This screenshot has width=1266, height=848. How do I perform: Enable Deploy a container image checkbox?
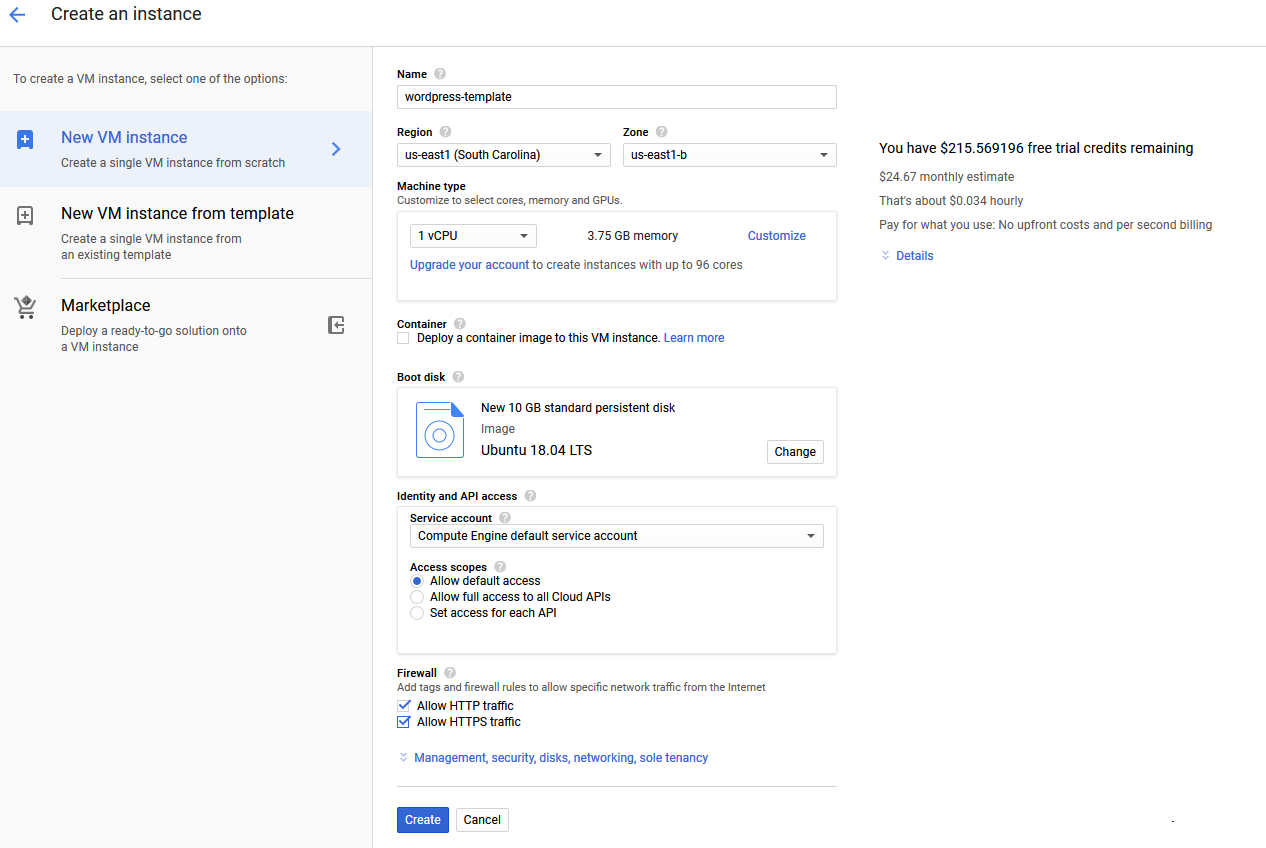[x=403, y=338]
